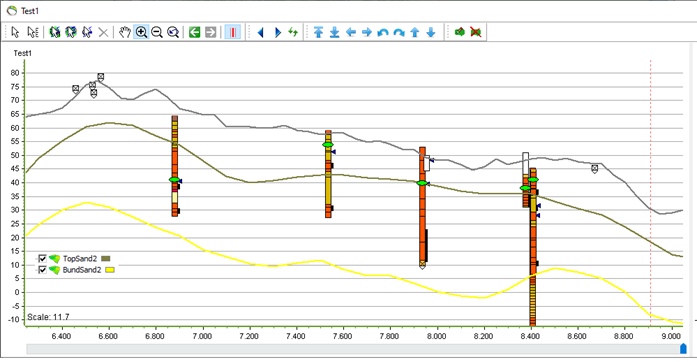The width and height of the screenshot is (697, 362).
Task: Click the yellow BundSand2 color swatch
Action: coord(110,270)
